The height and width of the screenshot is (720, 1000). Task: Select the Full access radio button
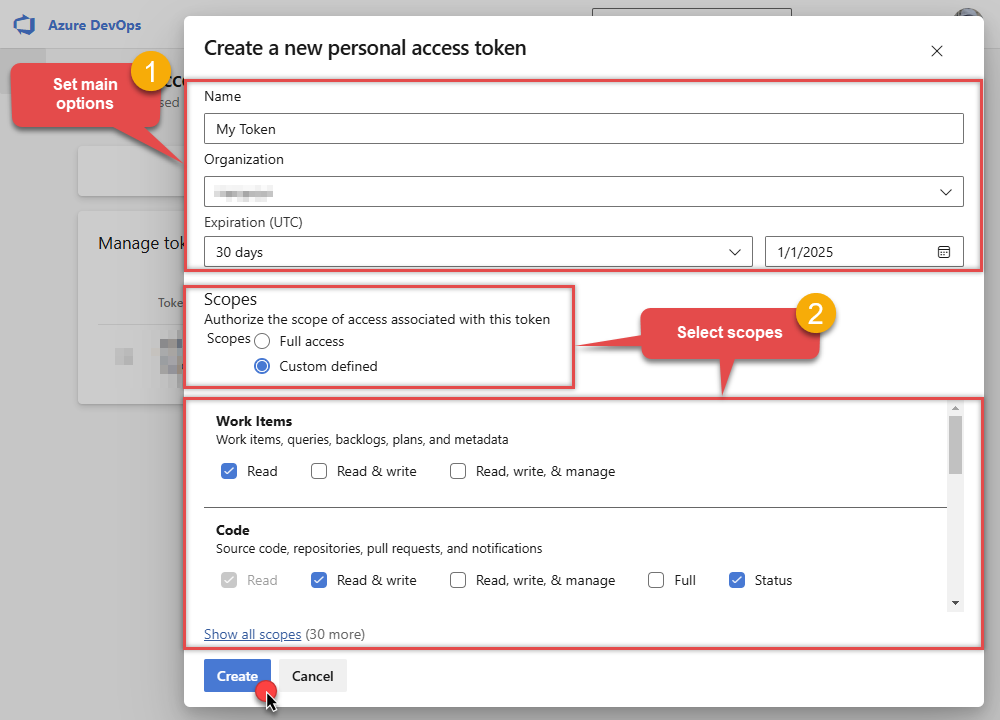click(x=262, y=341)
